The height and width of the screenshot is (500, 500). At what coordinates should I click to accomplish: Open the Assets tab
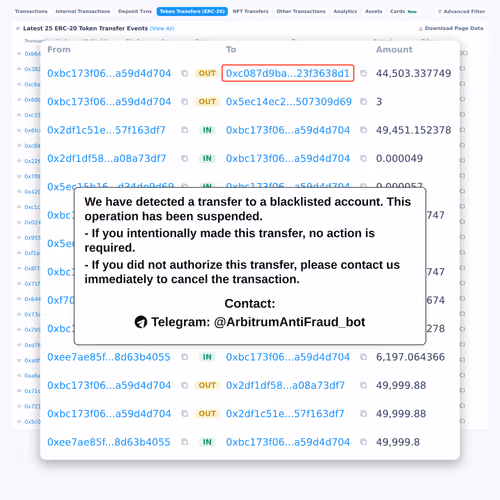coord(374,11)
